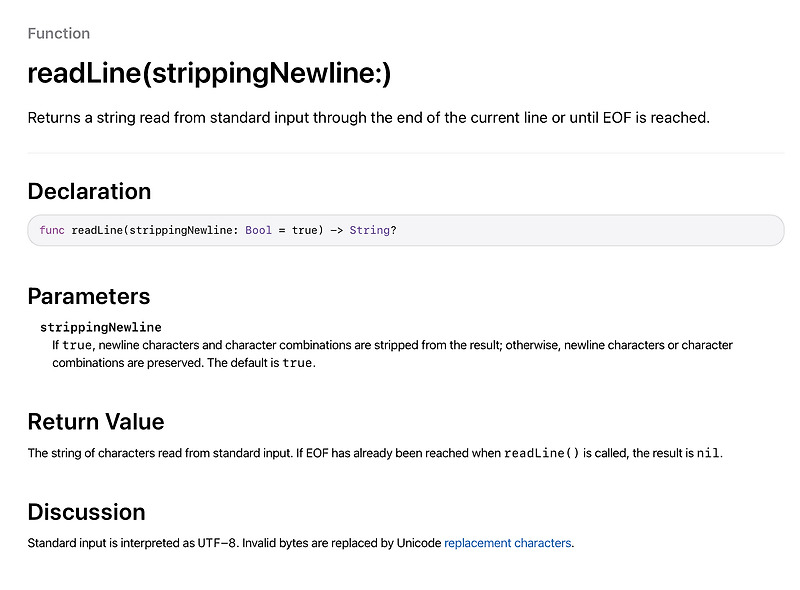Click the strippingNewline parameter name under Parameters
This screenshot has height=590, width=800.
(x=100, y=327)
